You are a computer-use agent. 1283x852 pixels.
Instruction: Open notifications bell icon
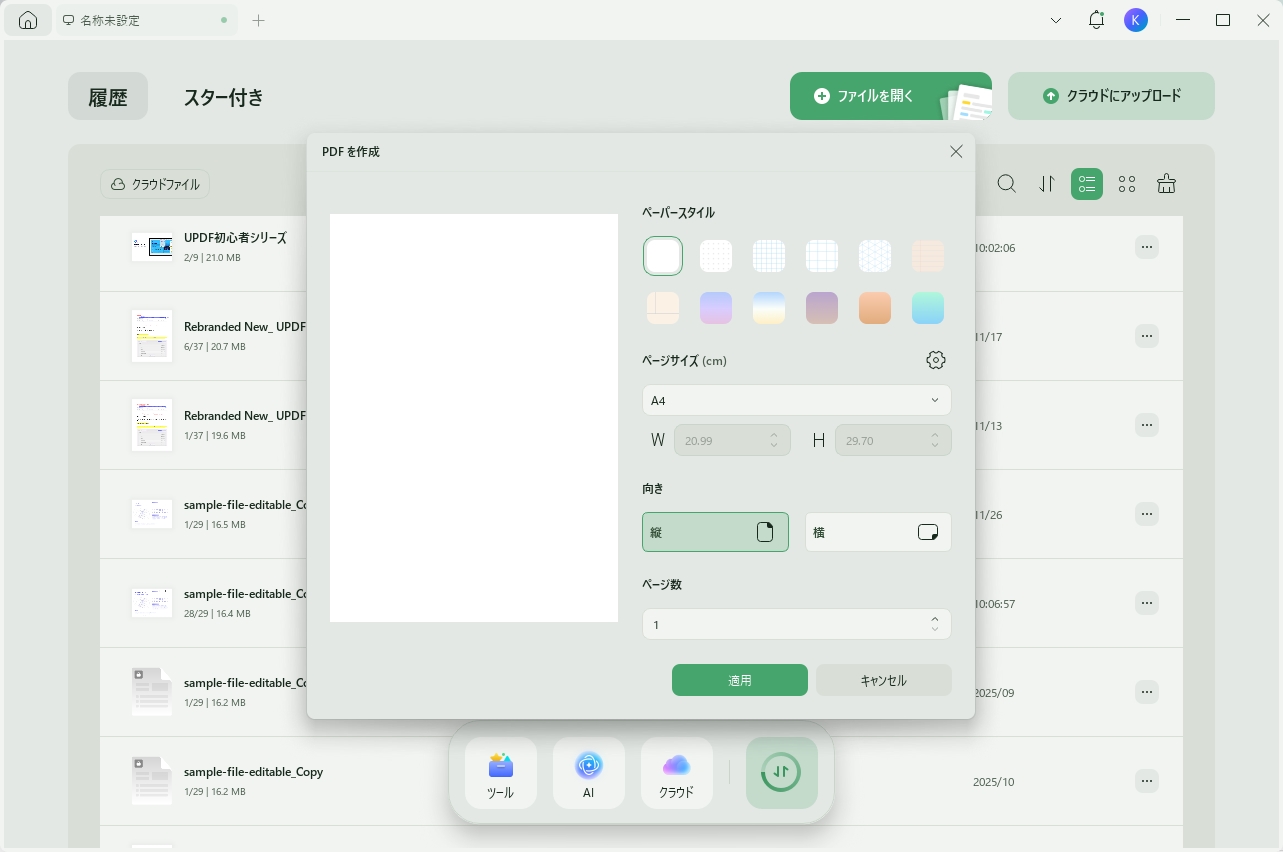click(x=1096, y=20)
